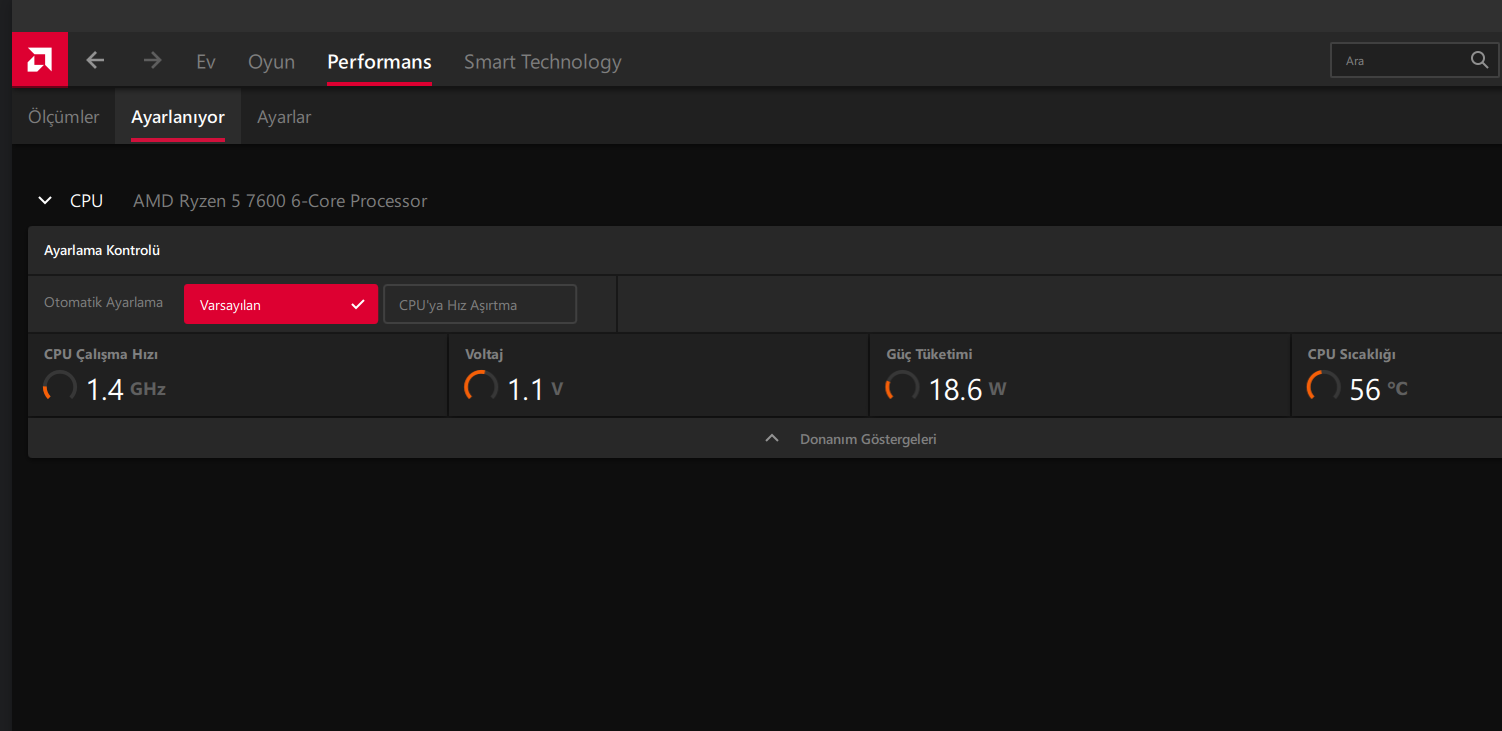Click the AMD logo icon

tap(40, 60)
